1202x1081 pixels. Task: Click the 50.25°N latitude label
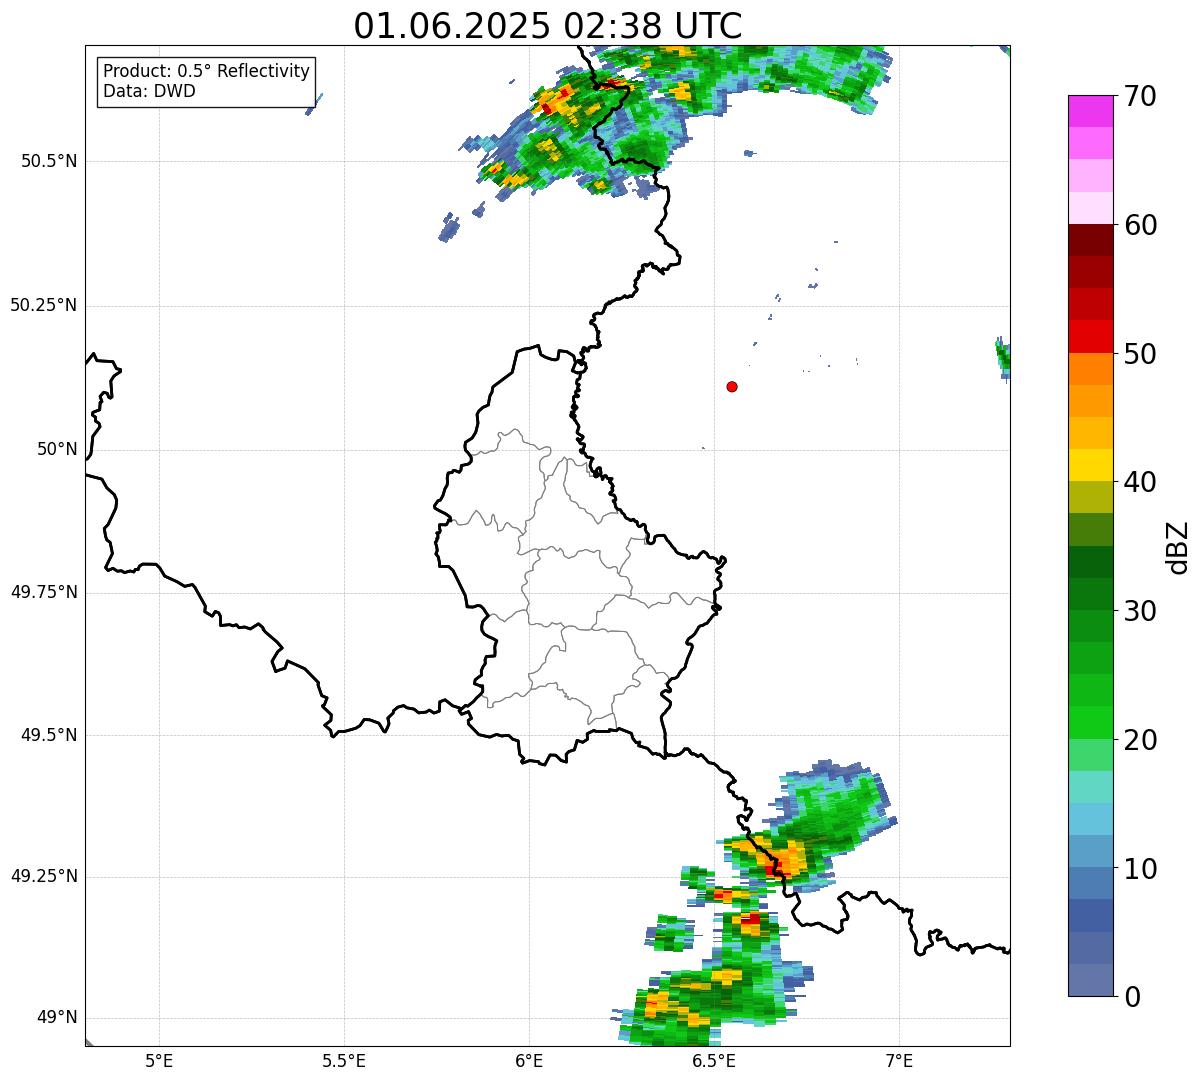(43, 305)
